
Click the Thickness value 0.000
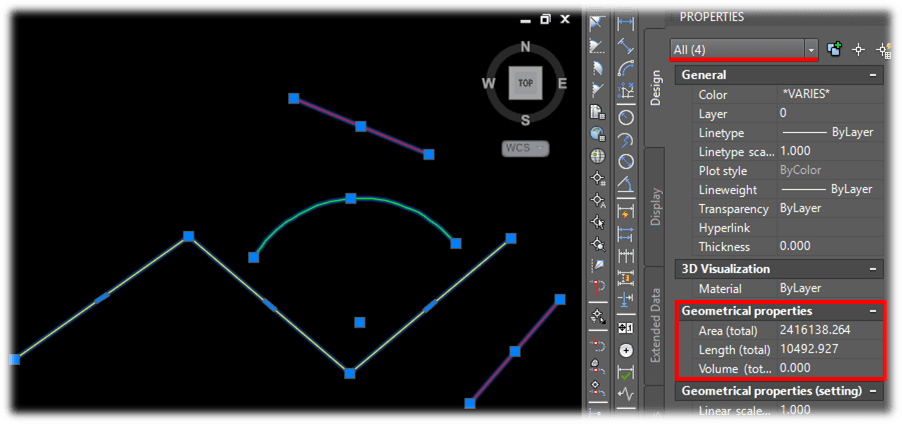point(795,246)
